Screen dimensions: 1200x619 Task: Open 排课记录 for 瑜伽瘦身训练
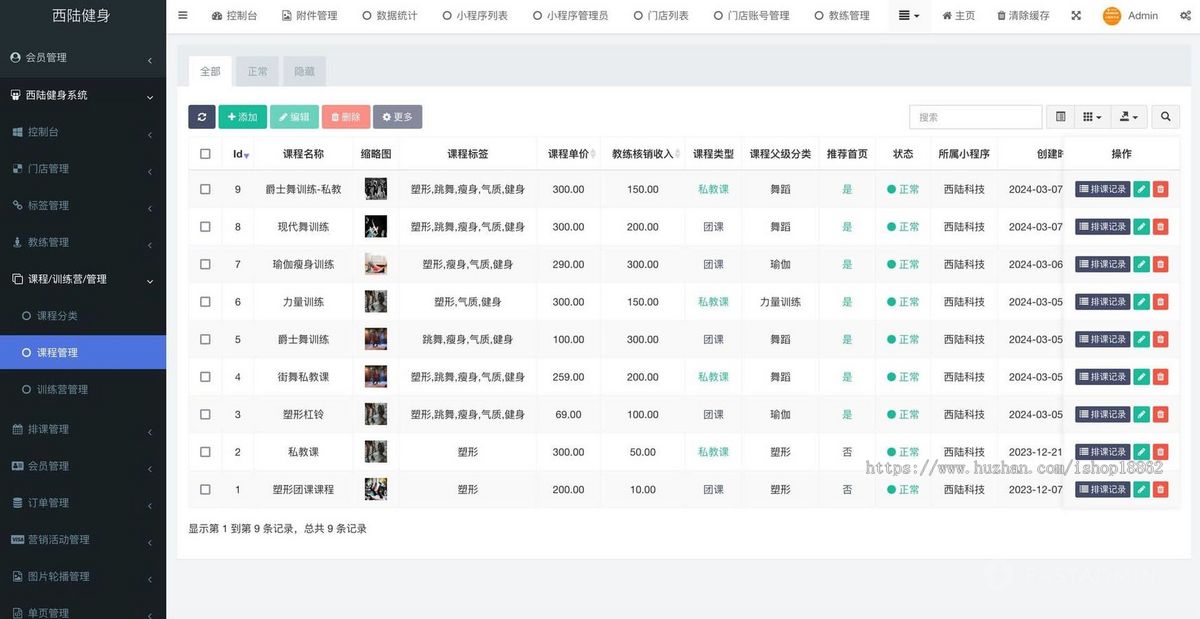click(1101, 264)
